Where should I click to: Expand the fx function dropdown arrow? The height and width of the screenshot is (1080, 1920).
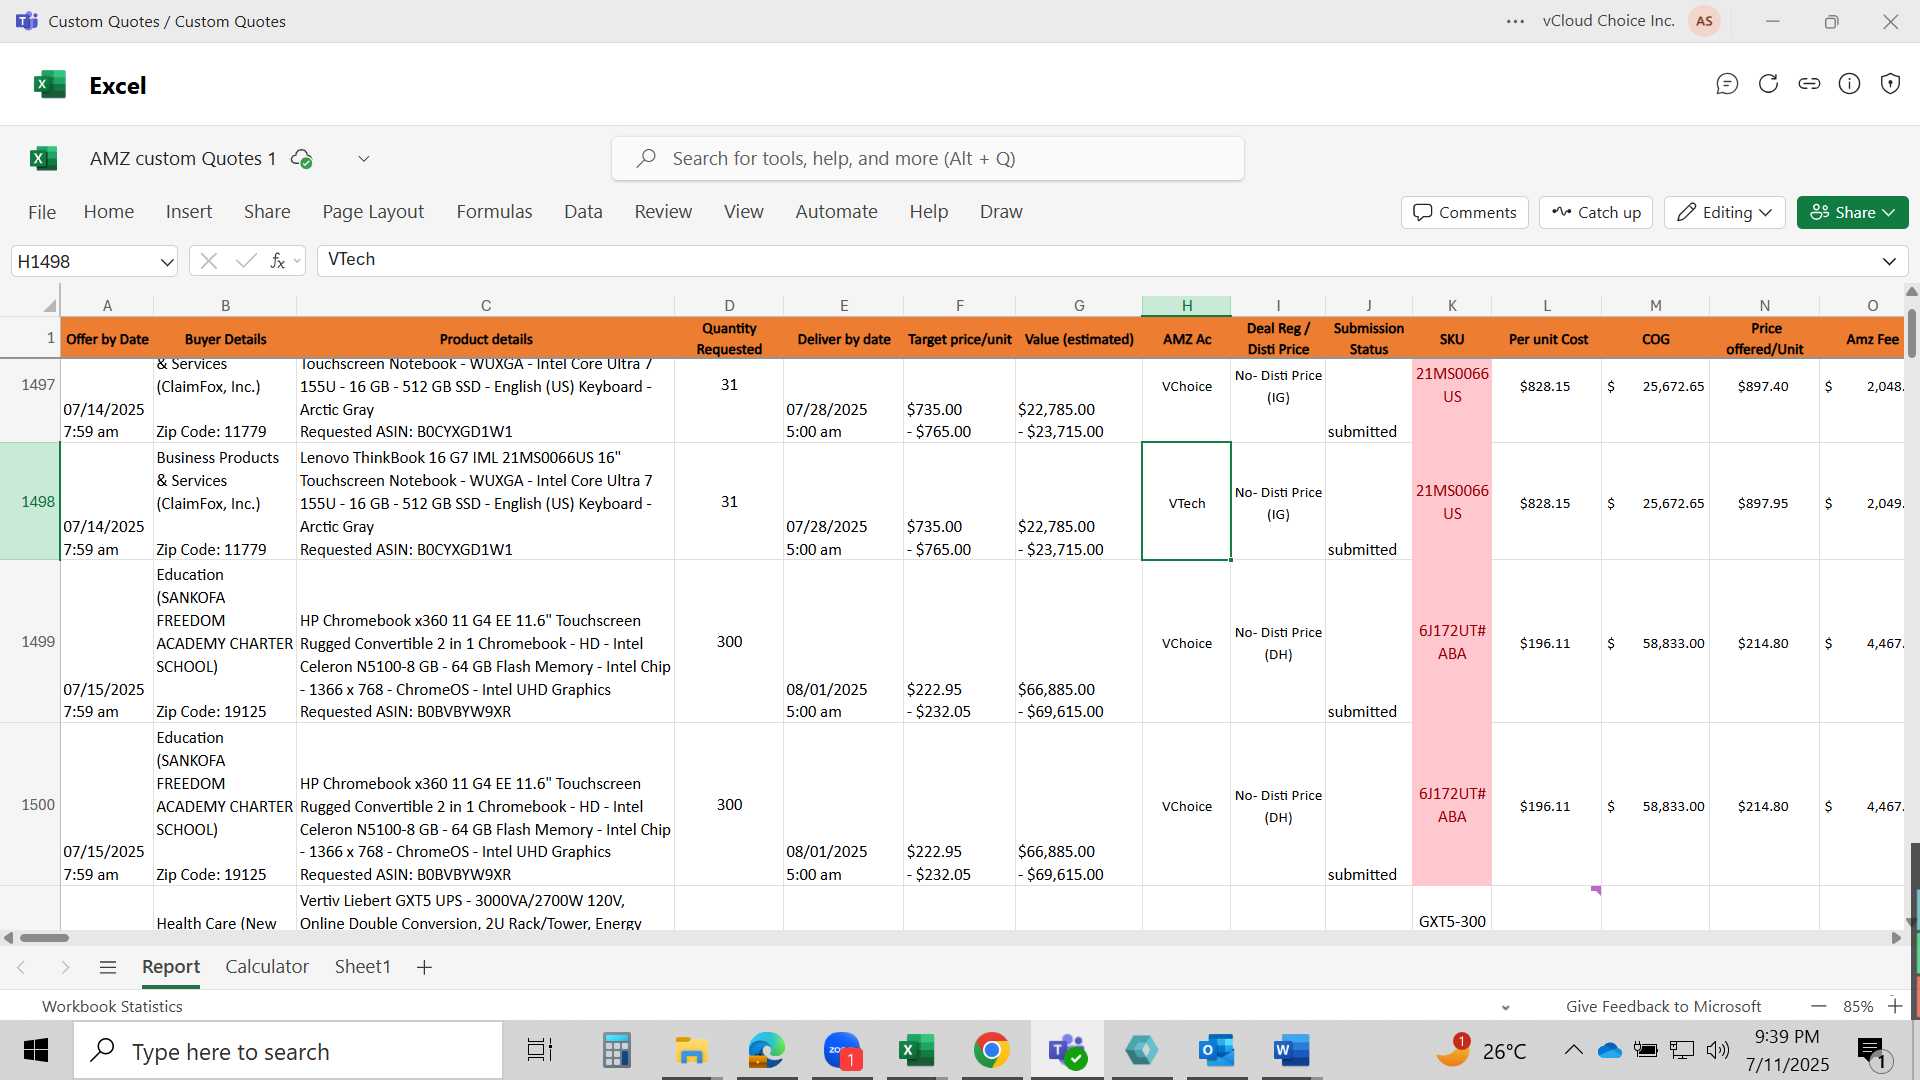click(297, 261)
